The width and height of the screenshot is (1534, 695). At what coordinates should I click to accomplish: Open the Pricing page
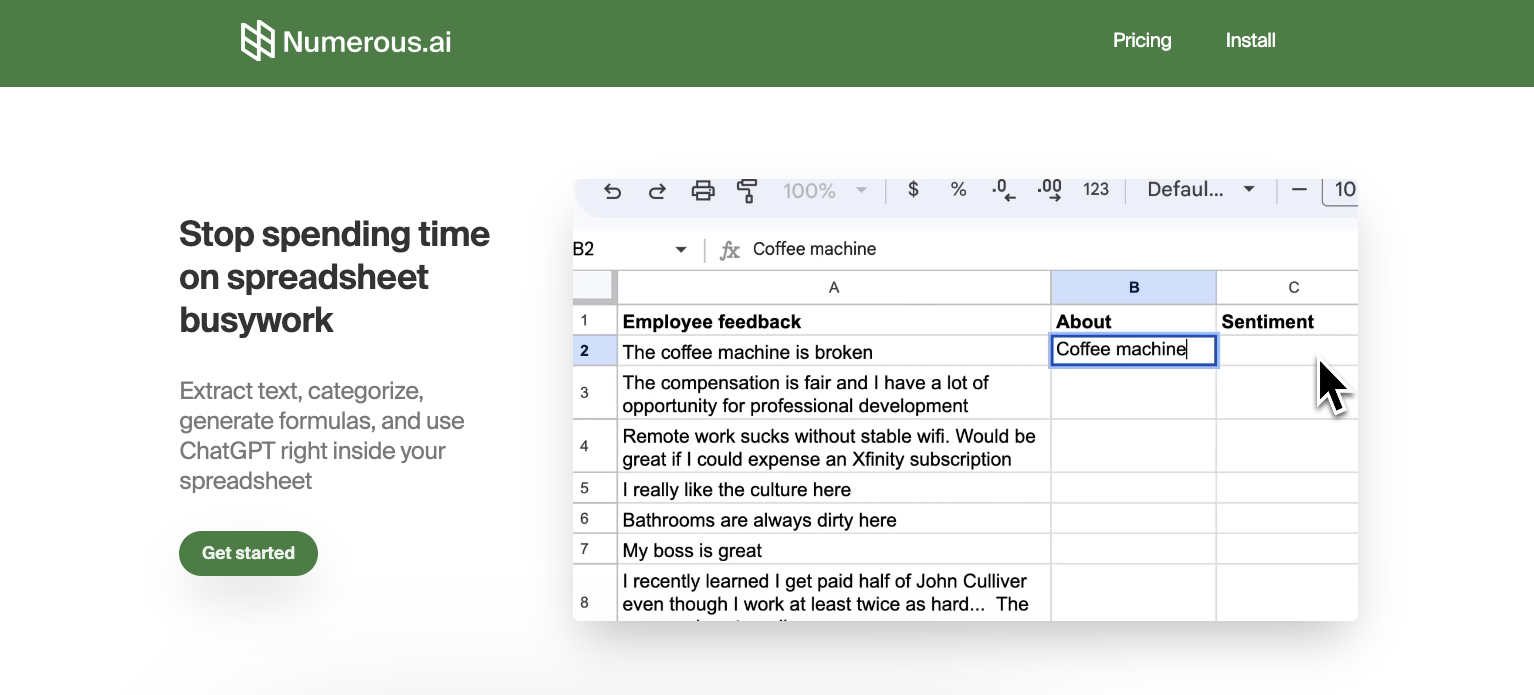tap(1142, 41)
